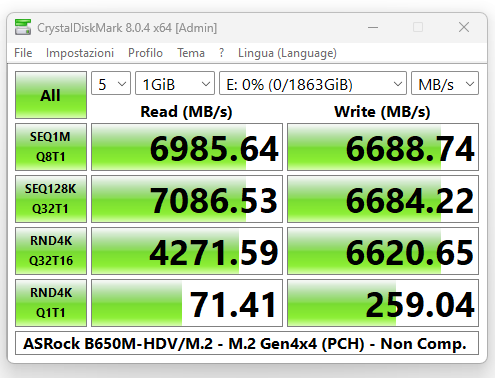
Task: Run the SEQ128K Q32T1 test
Action: (51, 199)
